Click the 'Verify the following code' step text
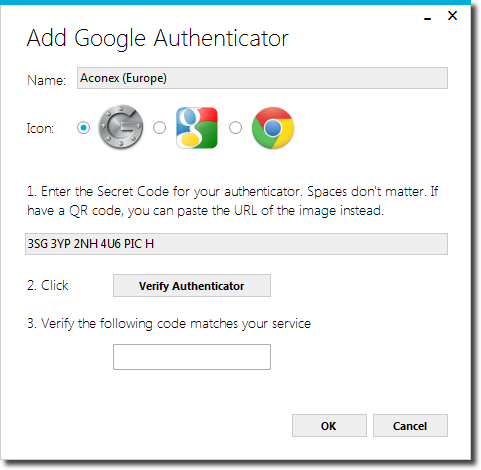Image resolution: width=481 pixels, height=470 pixels. point(169,324)
